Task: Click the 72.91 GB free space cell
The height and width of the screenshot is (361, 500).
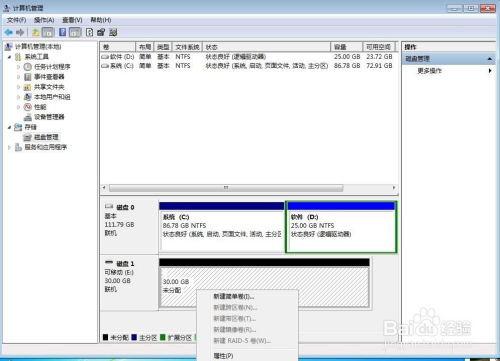Action: [x=379, y=66]
